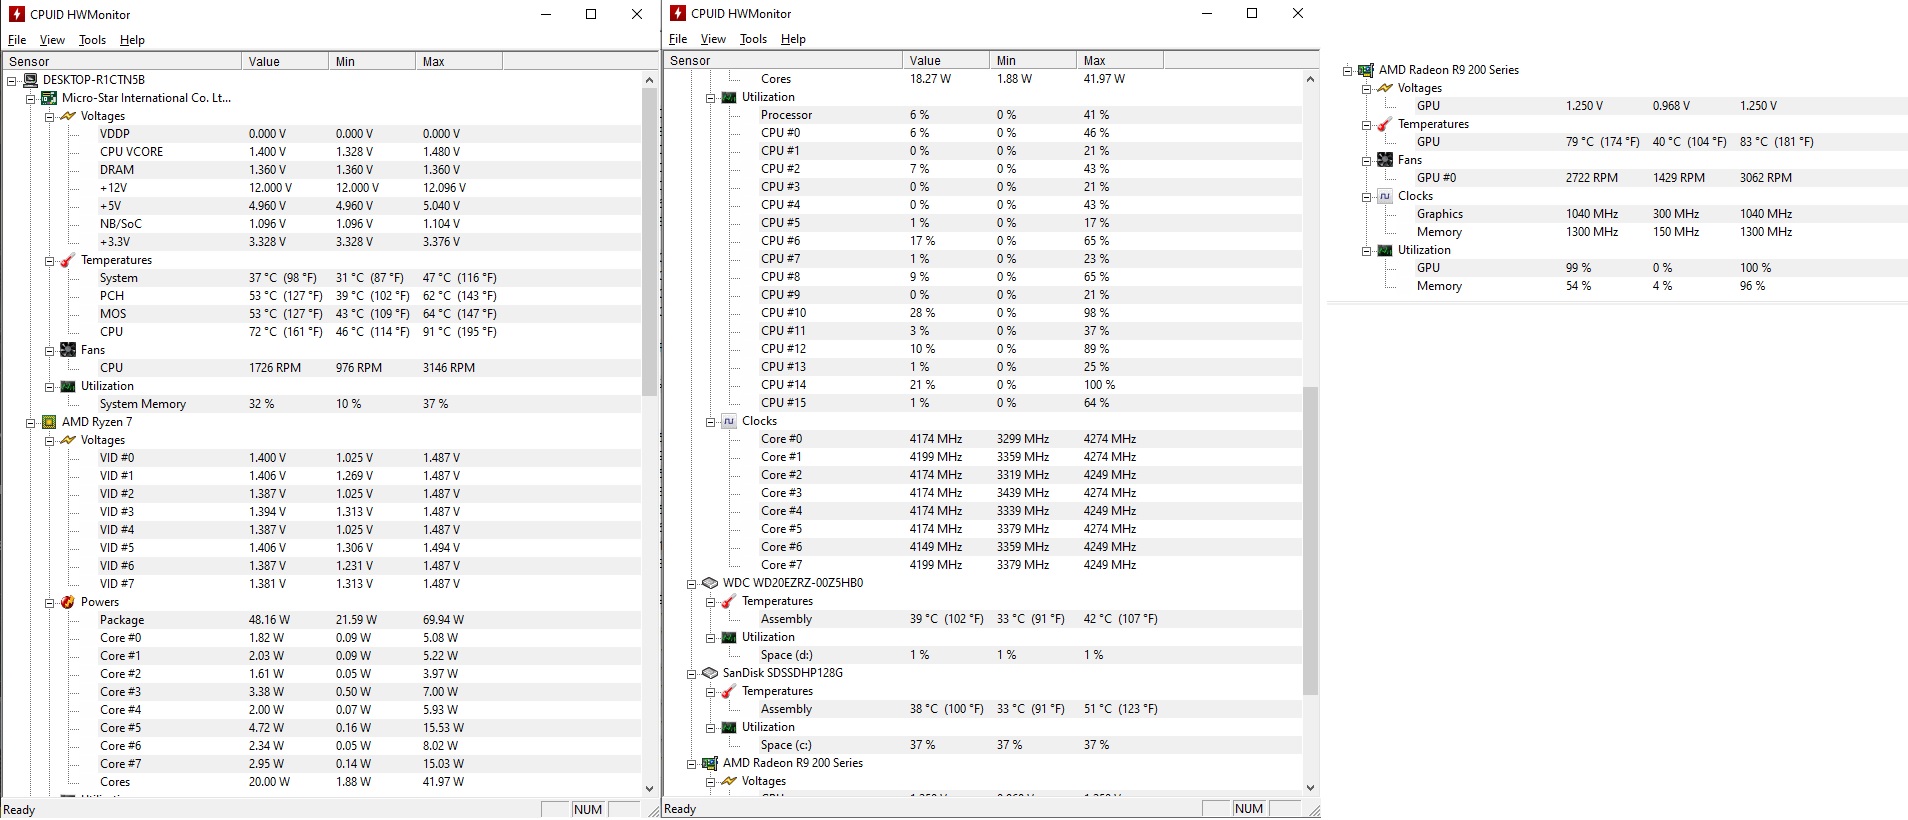Collapse AMD Ryzen 7 node

click(x=31, y=422)
